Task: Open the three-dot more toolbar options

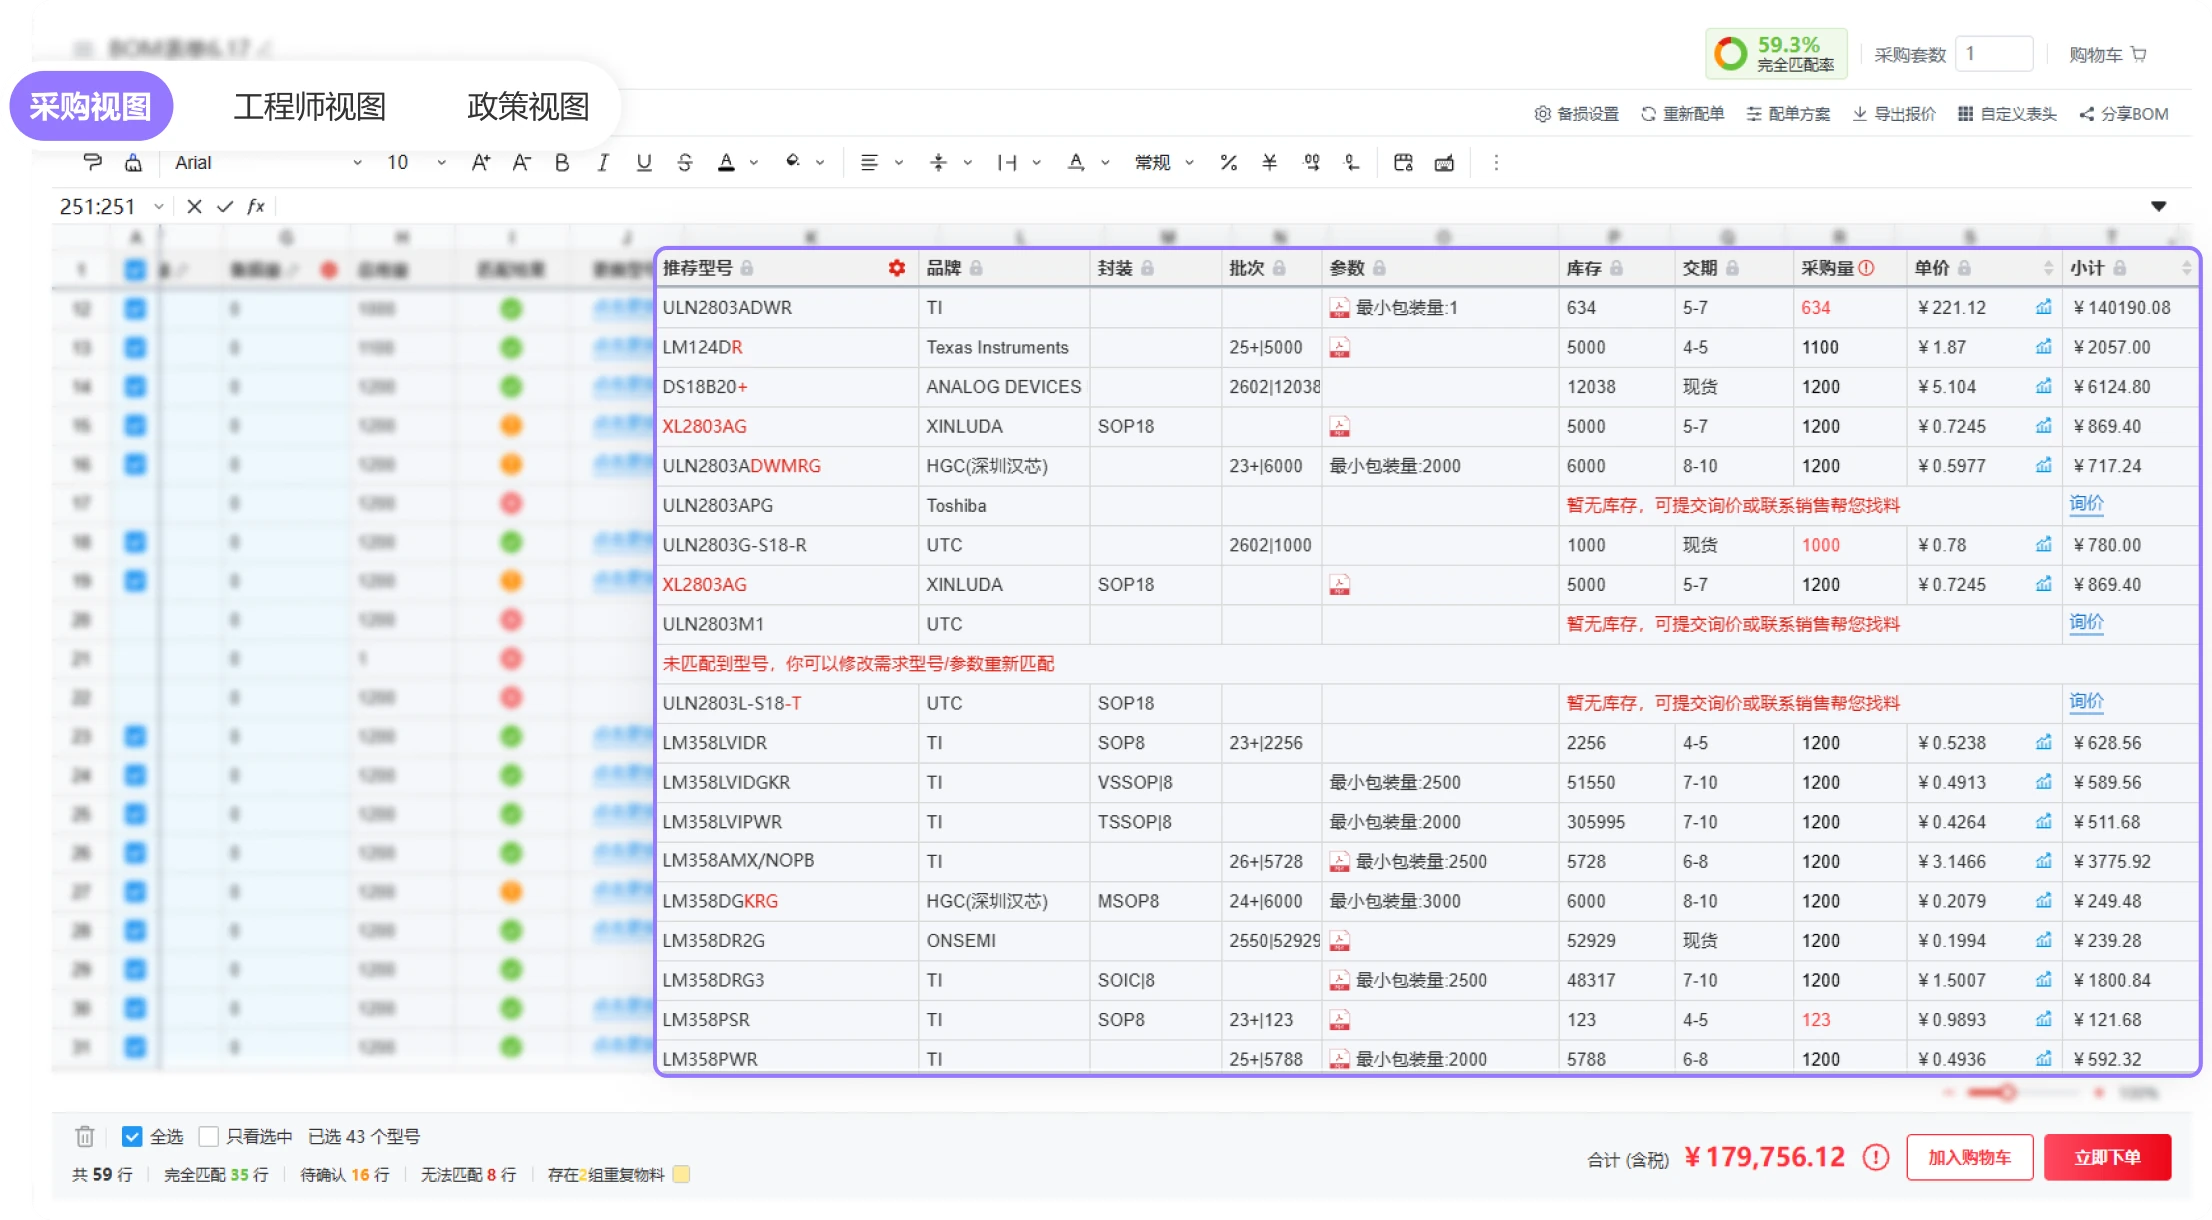Action: coord(1496,162)
